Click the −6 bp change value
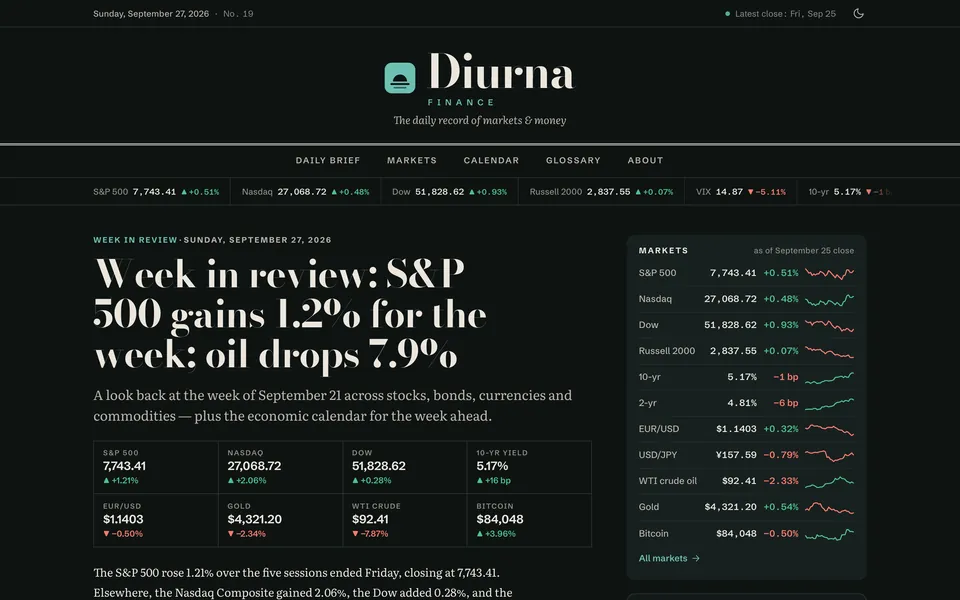The image size is (960, 600). [786, 403]
